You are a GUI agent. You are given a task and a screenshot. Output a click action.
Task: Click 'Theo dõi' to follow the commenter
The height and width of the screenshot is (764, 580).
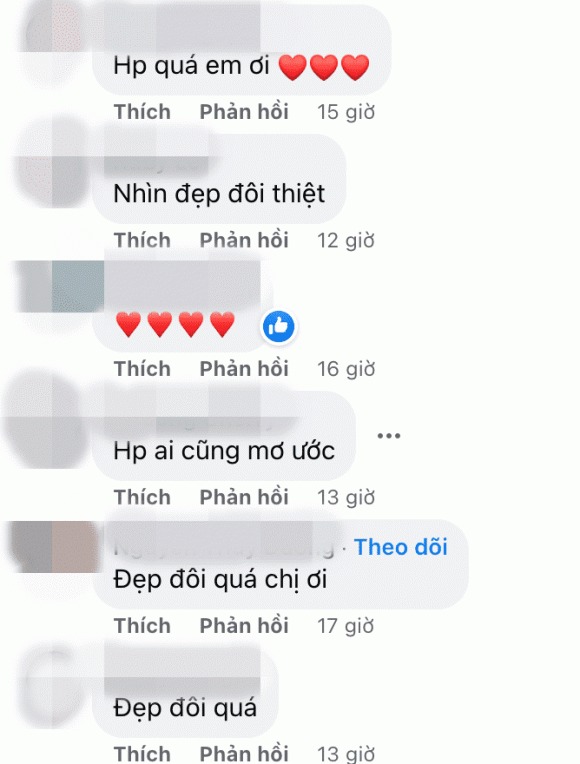point(401,547)
